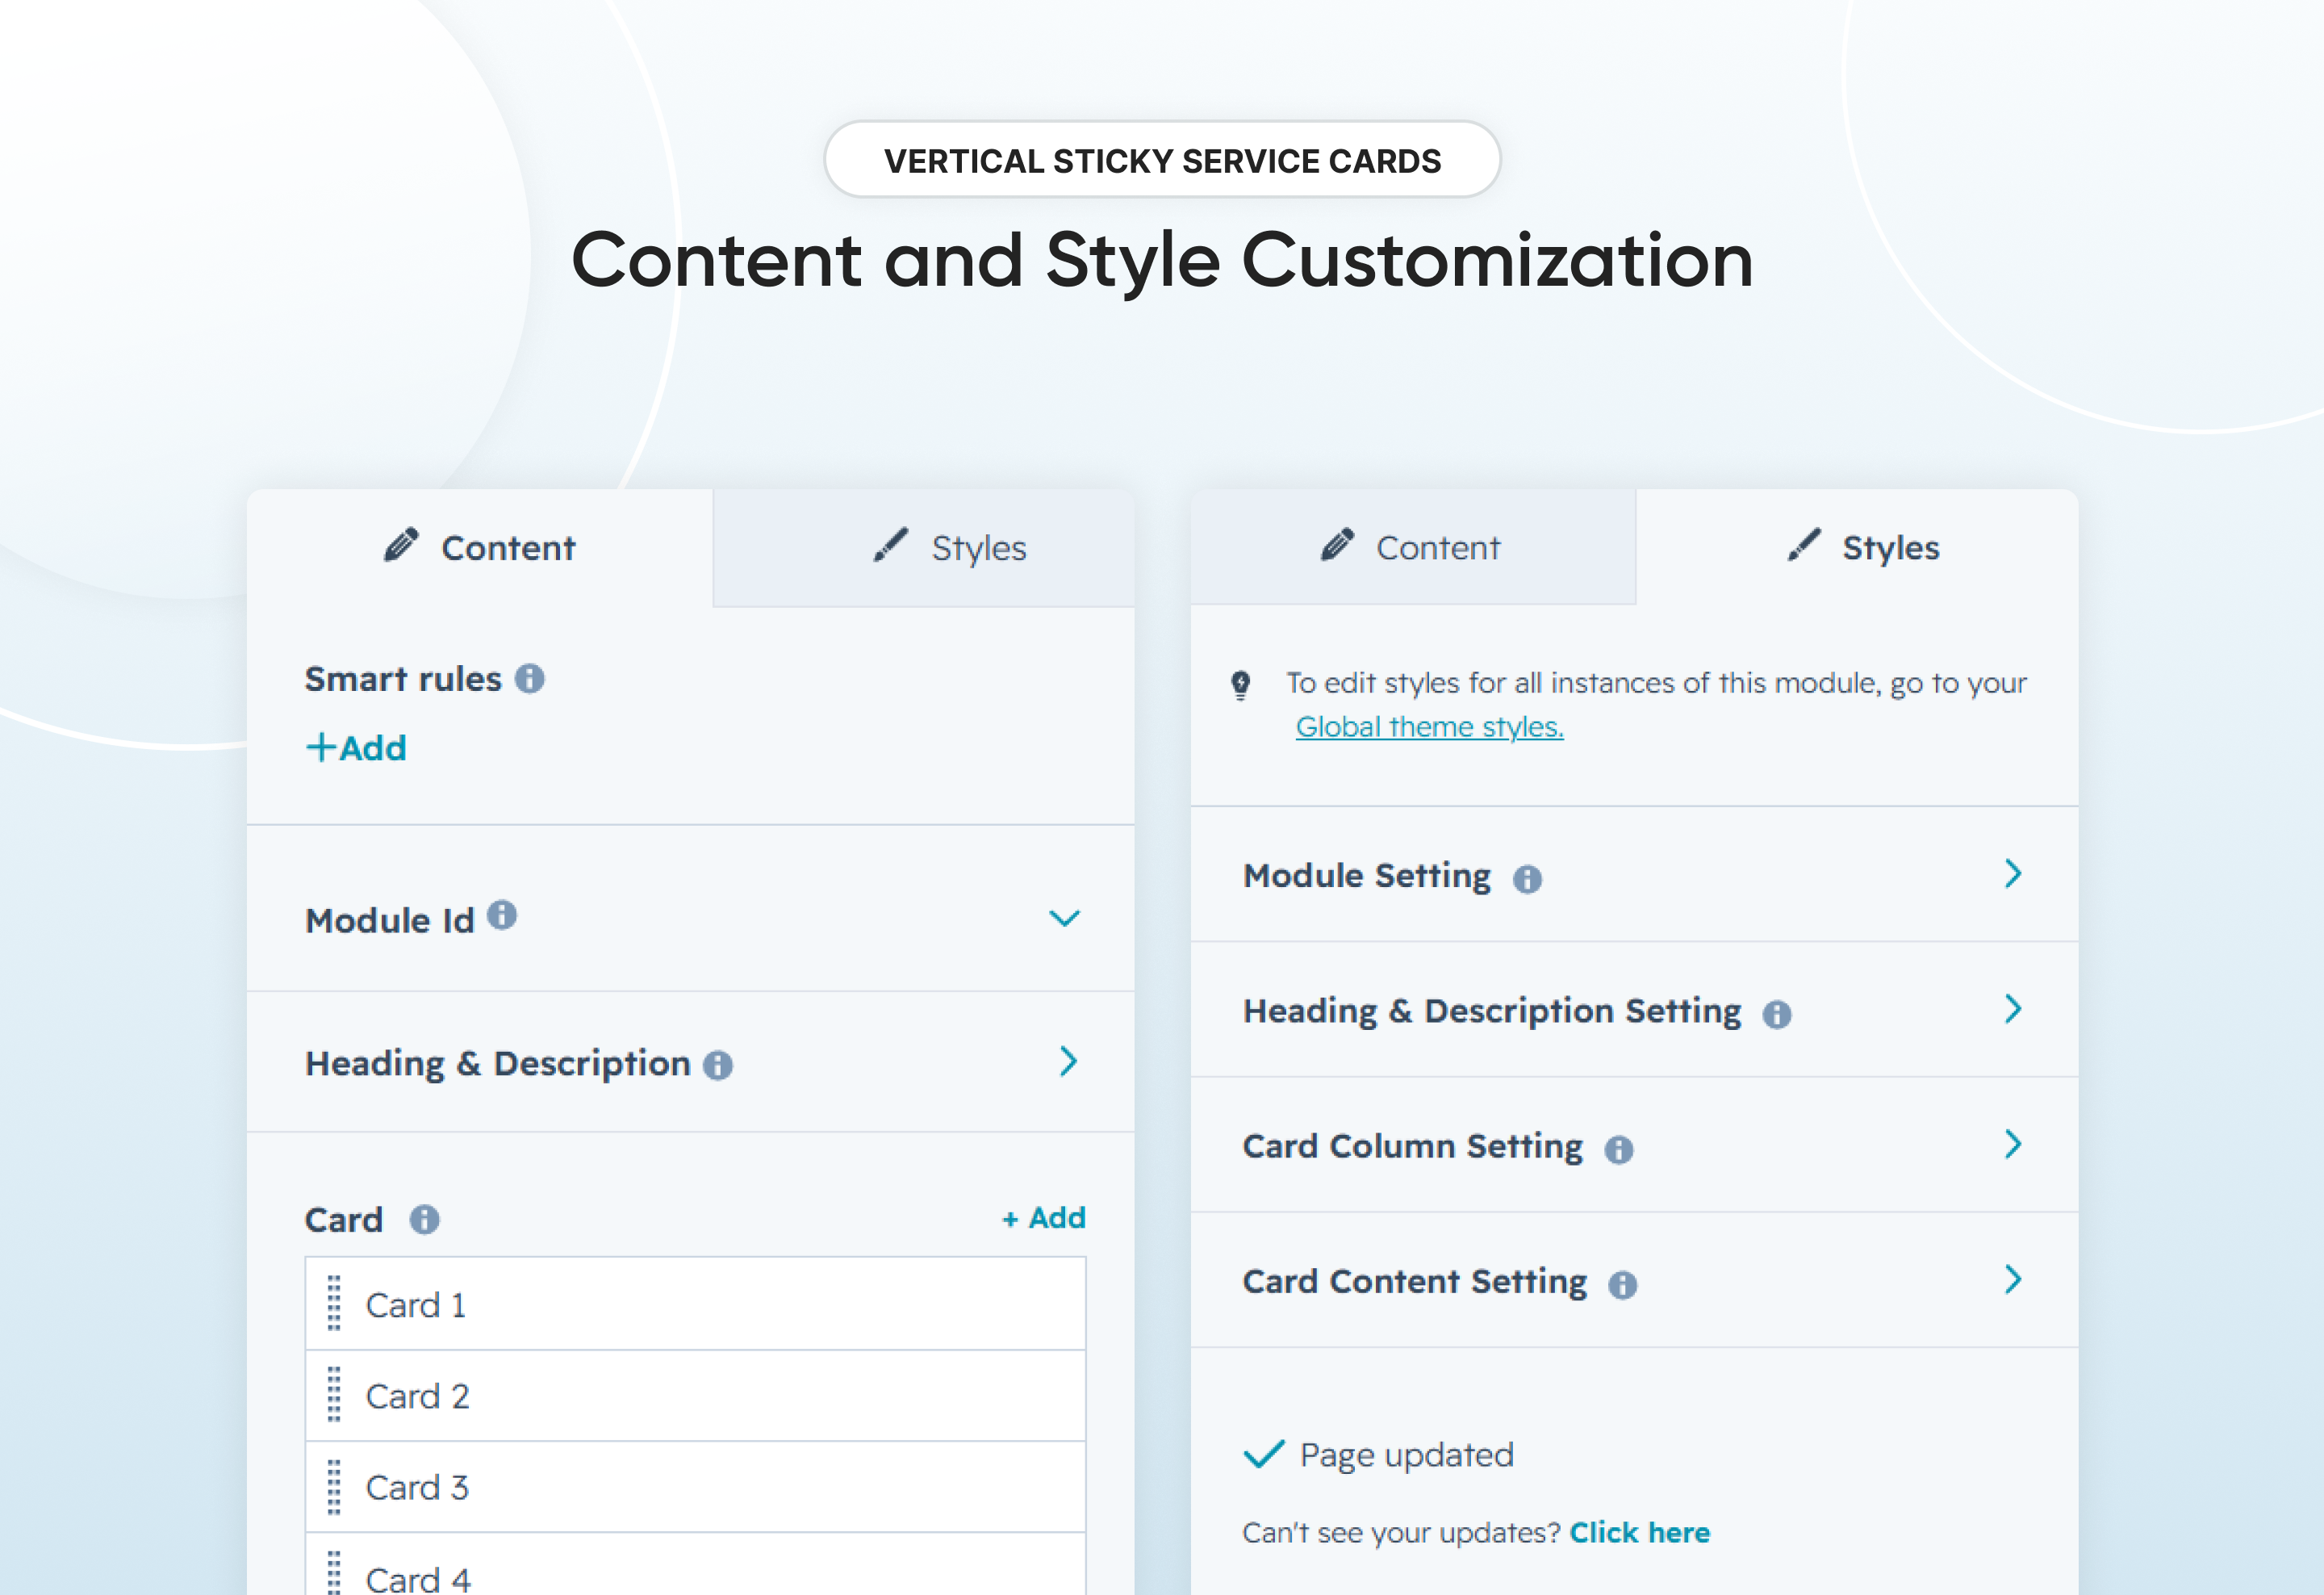Open Card 4 list item

[695, 1565]
